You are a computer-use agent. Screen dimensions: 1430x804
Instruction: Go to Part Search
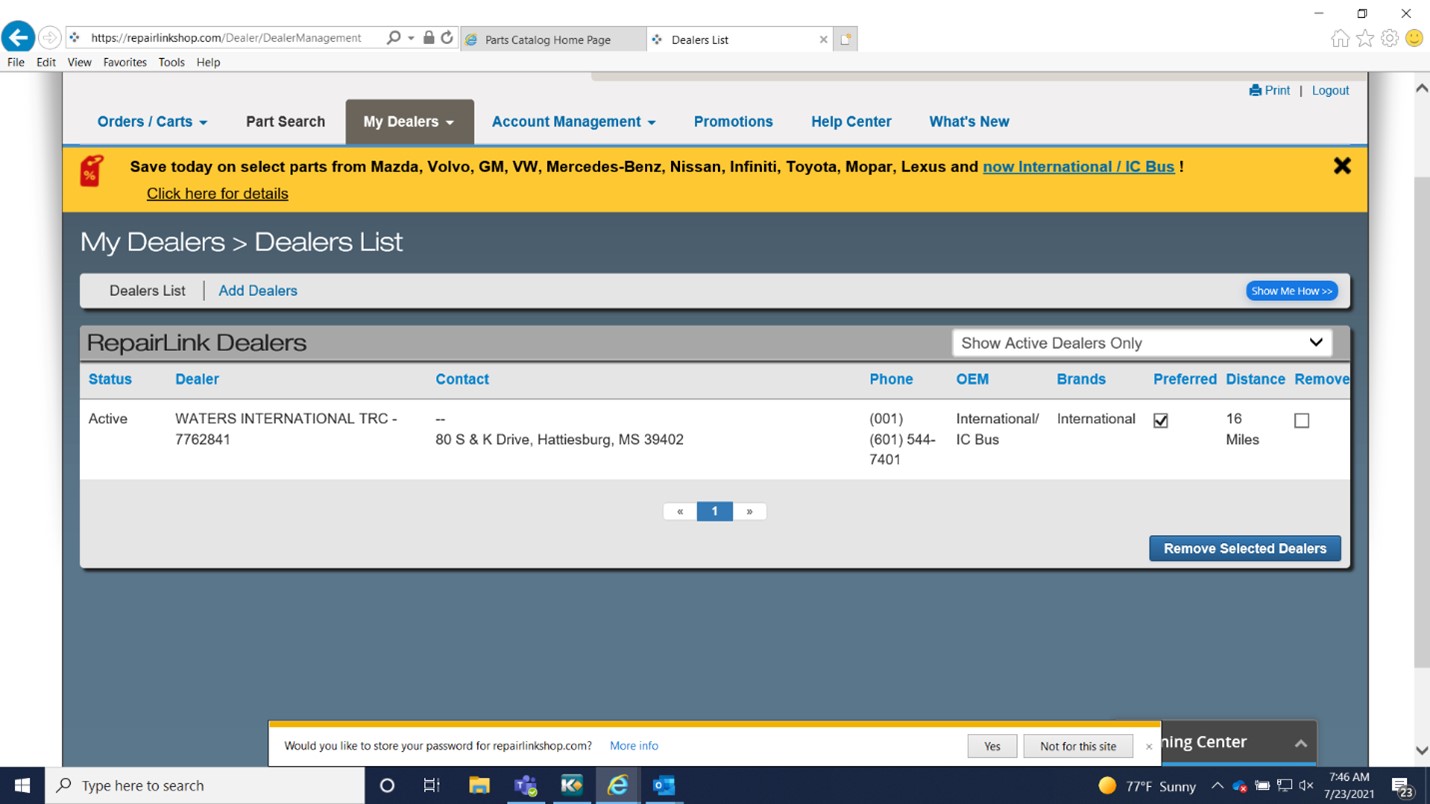click(285, 121)
